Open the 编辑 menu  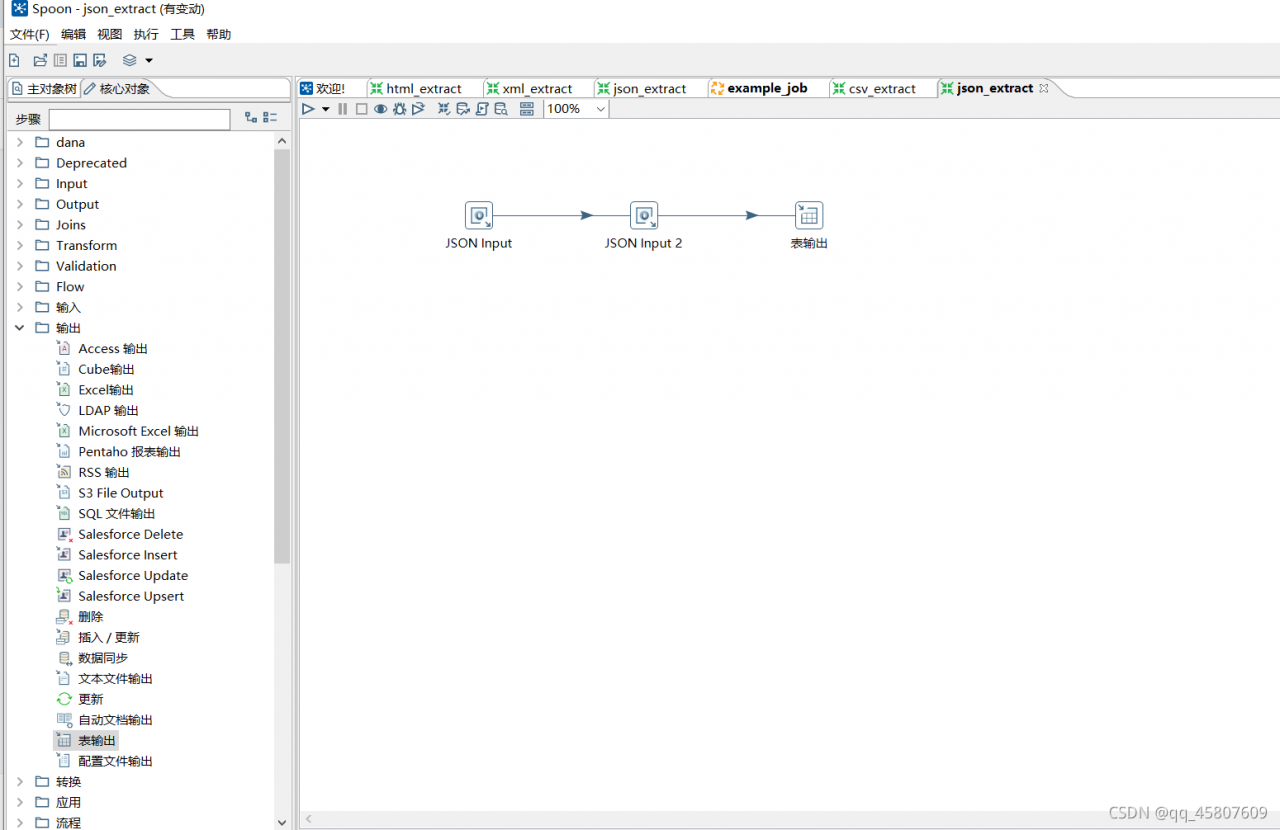pyautogui.click(x=74, y=34)
